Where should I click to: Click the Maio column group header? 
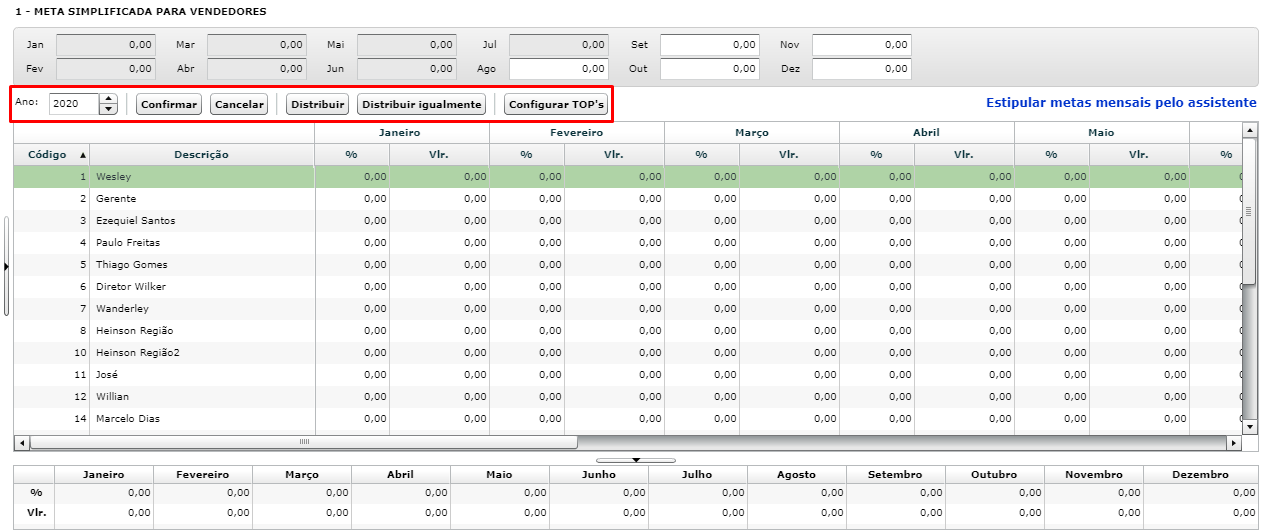tap(1102, 132)
